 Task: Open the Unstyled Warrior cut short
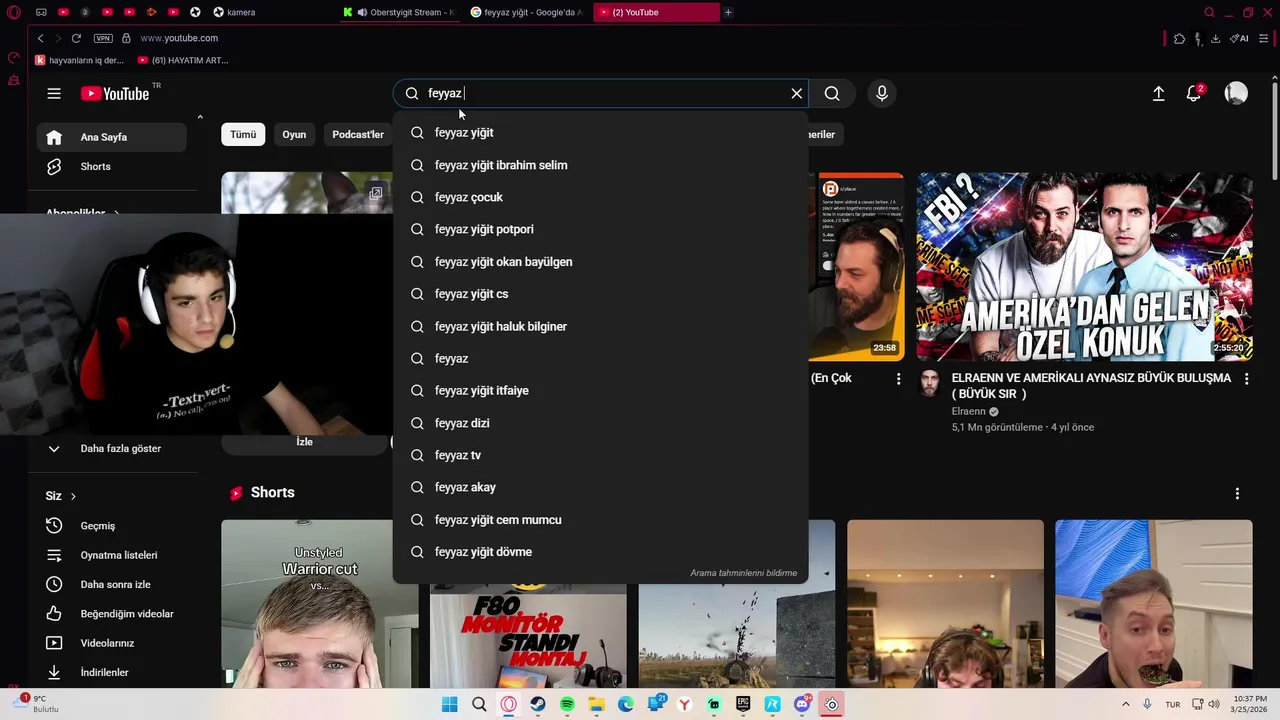[319, 603]
